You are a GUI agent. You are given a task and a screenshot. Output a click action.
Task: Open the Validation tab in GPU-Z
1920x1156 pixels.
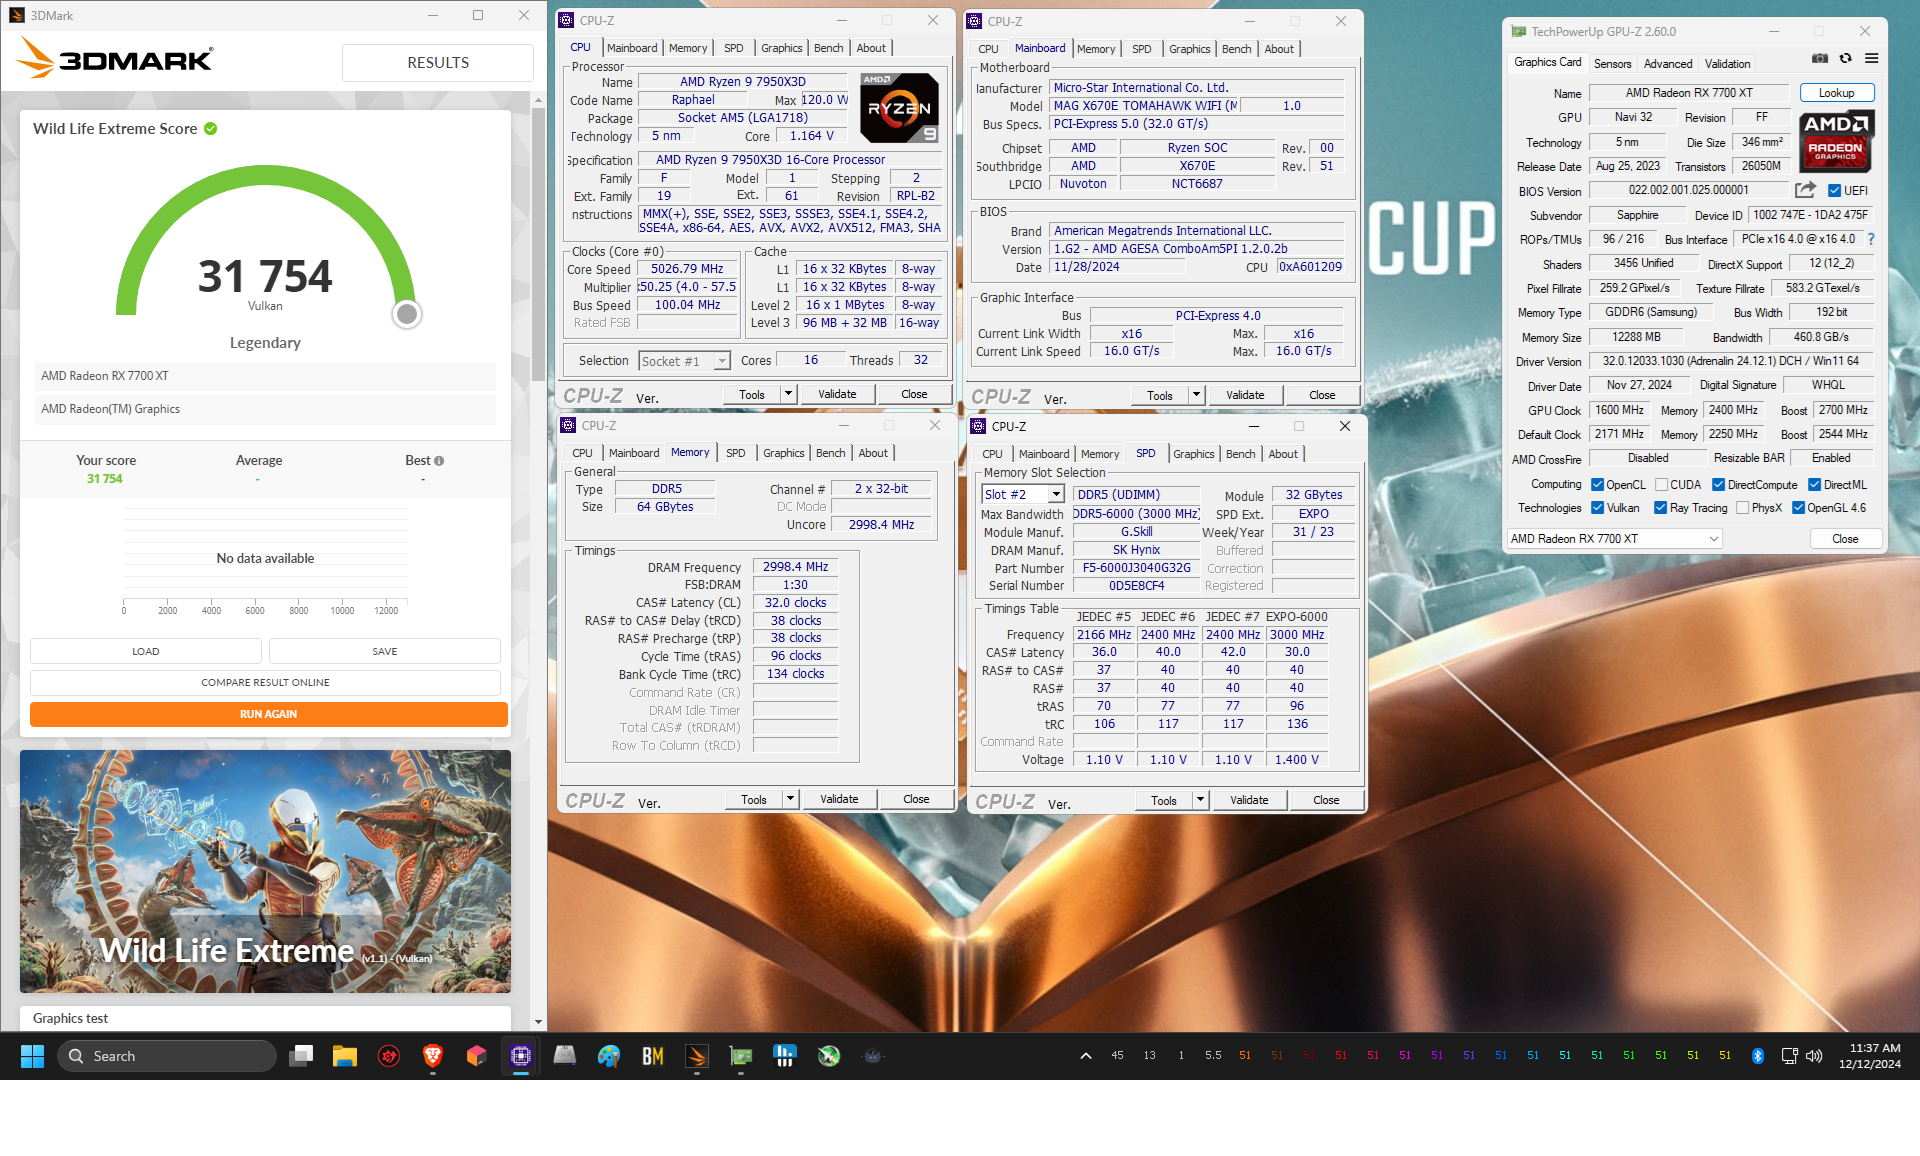(1727, 63)
